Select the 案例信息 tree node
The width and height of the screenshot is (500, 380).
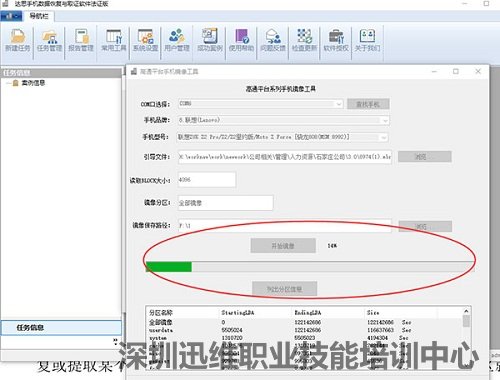[x=33, y=83]
